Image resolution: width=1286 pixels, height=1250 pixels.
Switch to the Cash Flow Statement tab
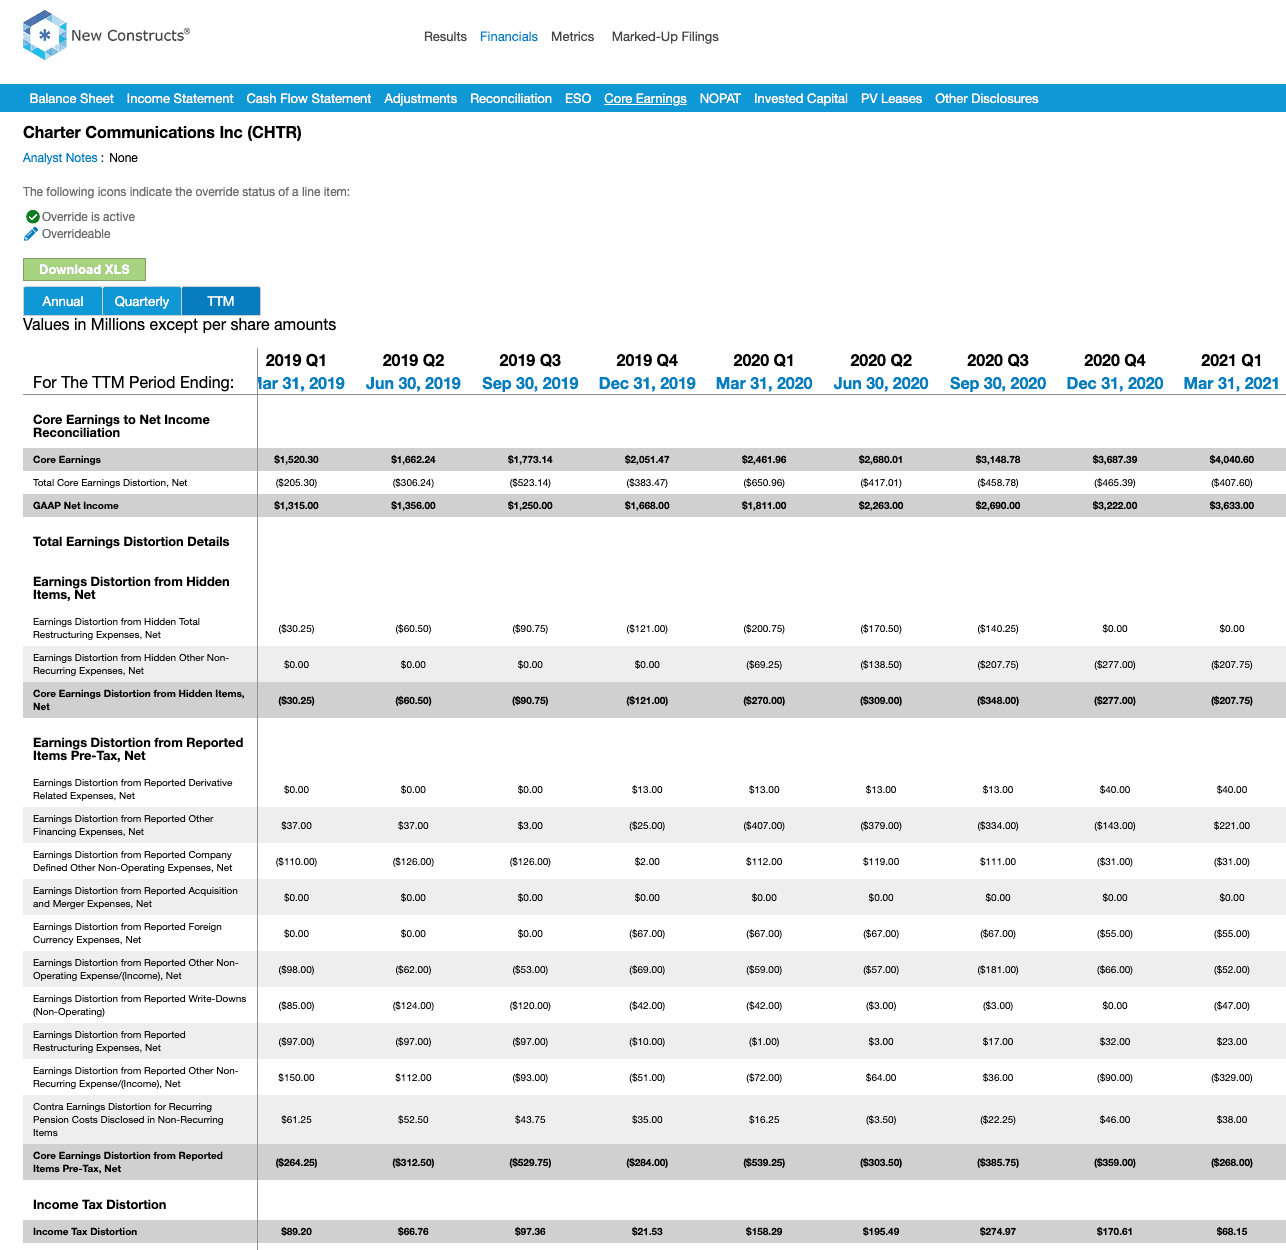pos(309,98)
